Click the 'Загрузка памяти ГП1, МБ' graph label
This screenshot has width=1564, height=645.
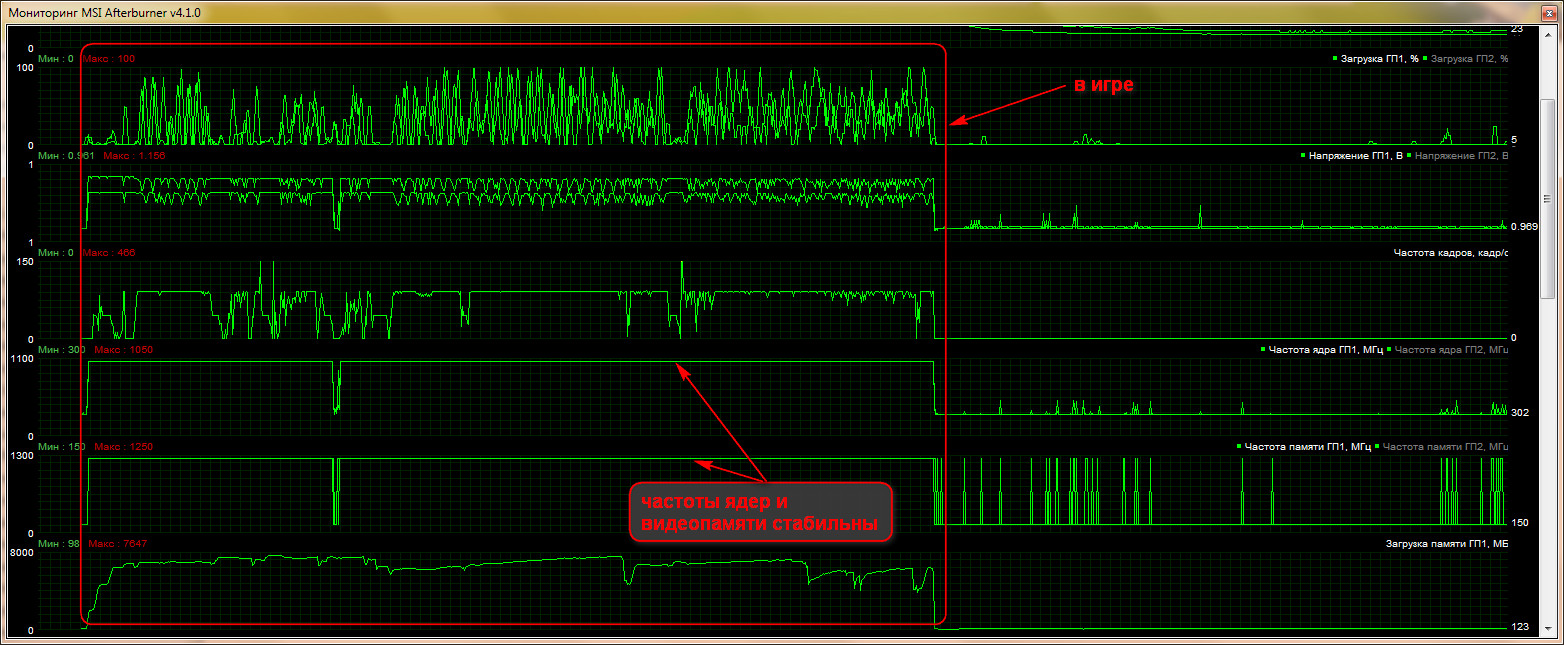point(1446,544)
